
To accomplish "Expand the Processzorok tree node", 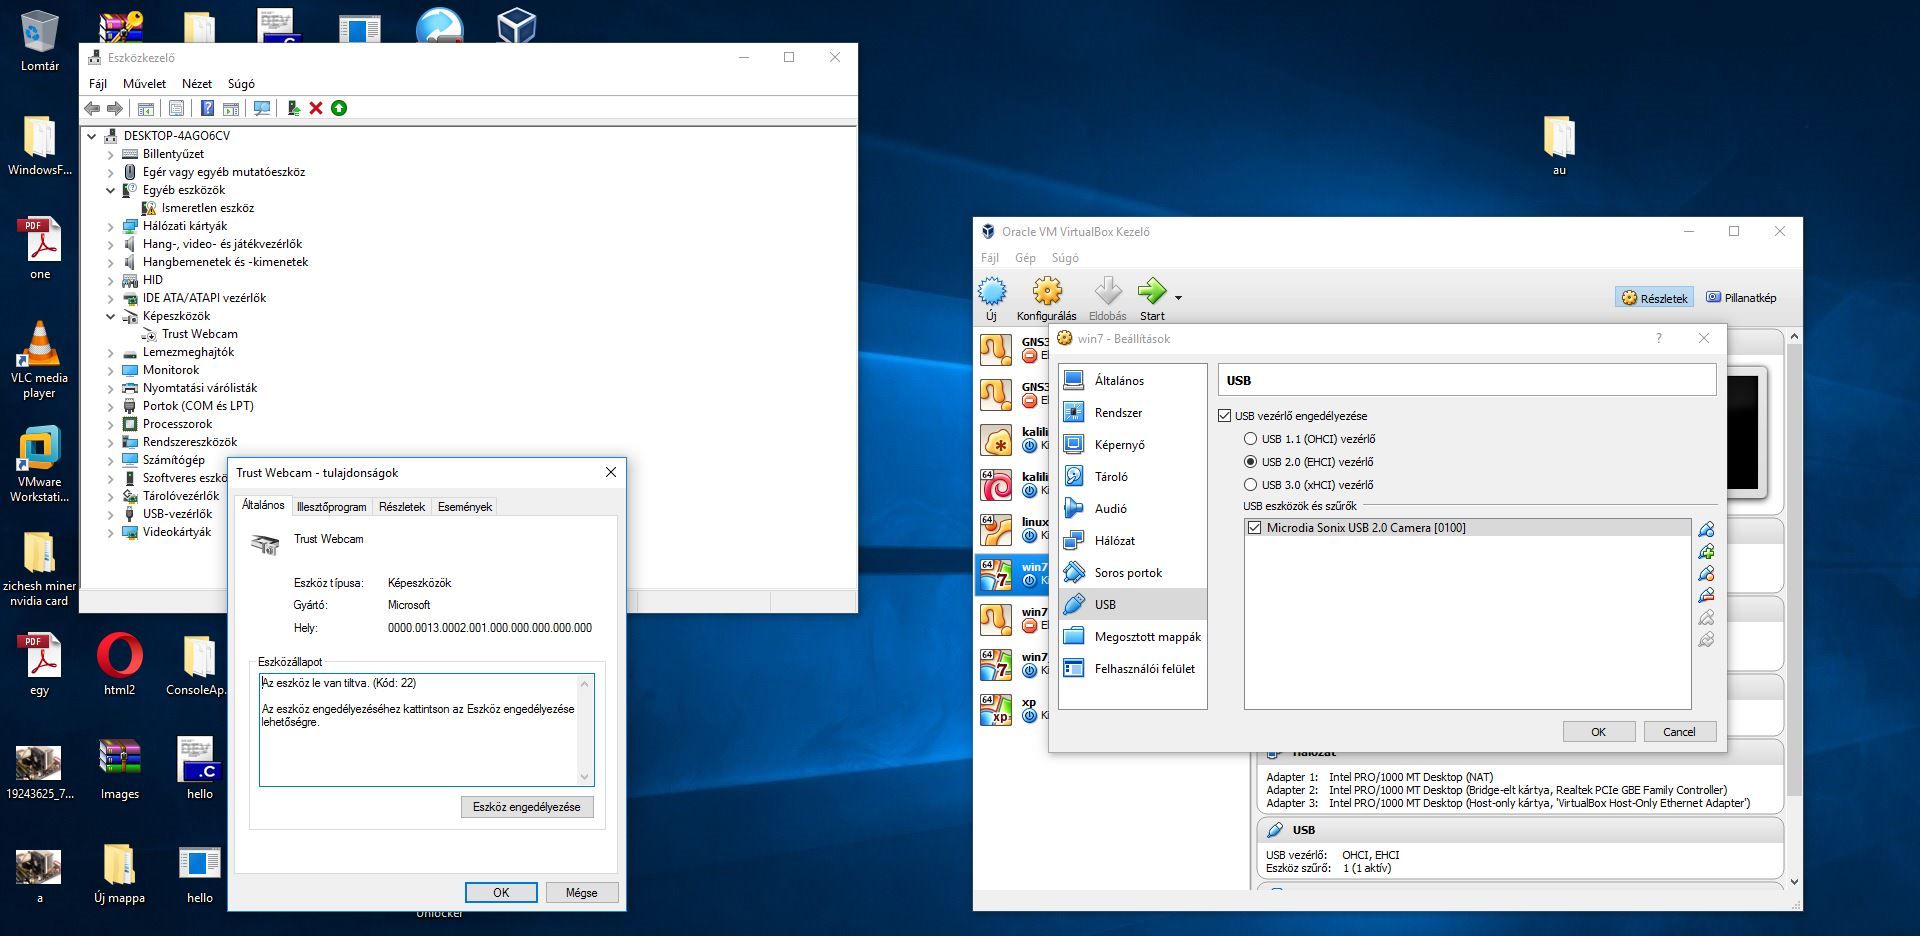I will [111, 424].
